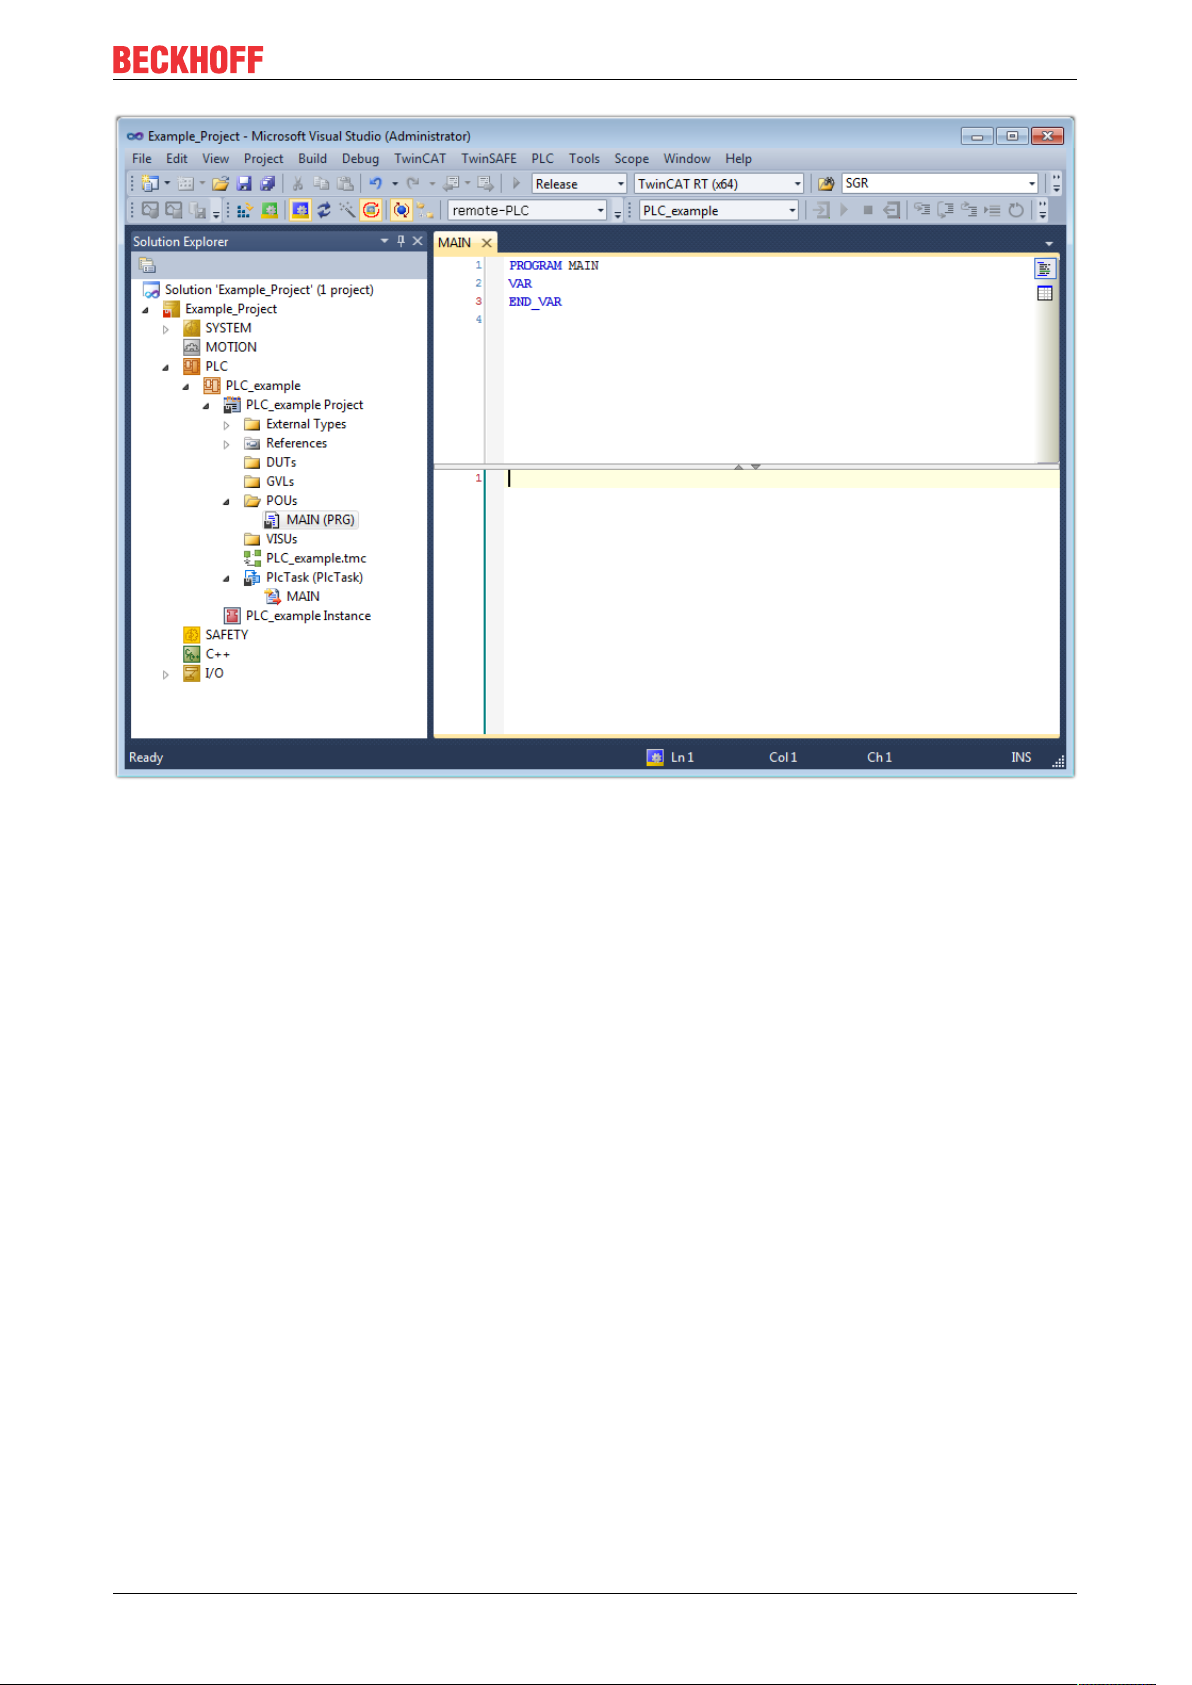Open the Release configuration dropdown
The image size is (1192, 1685).
point(620,184)
